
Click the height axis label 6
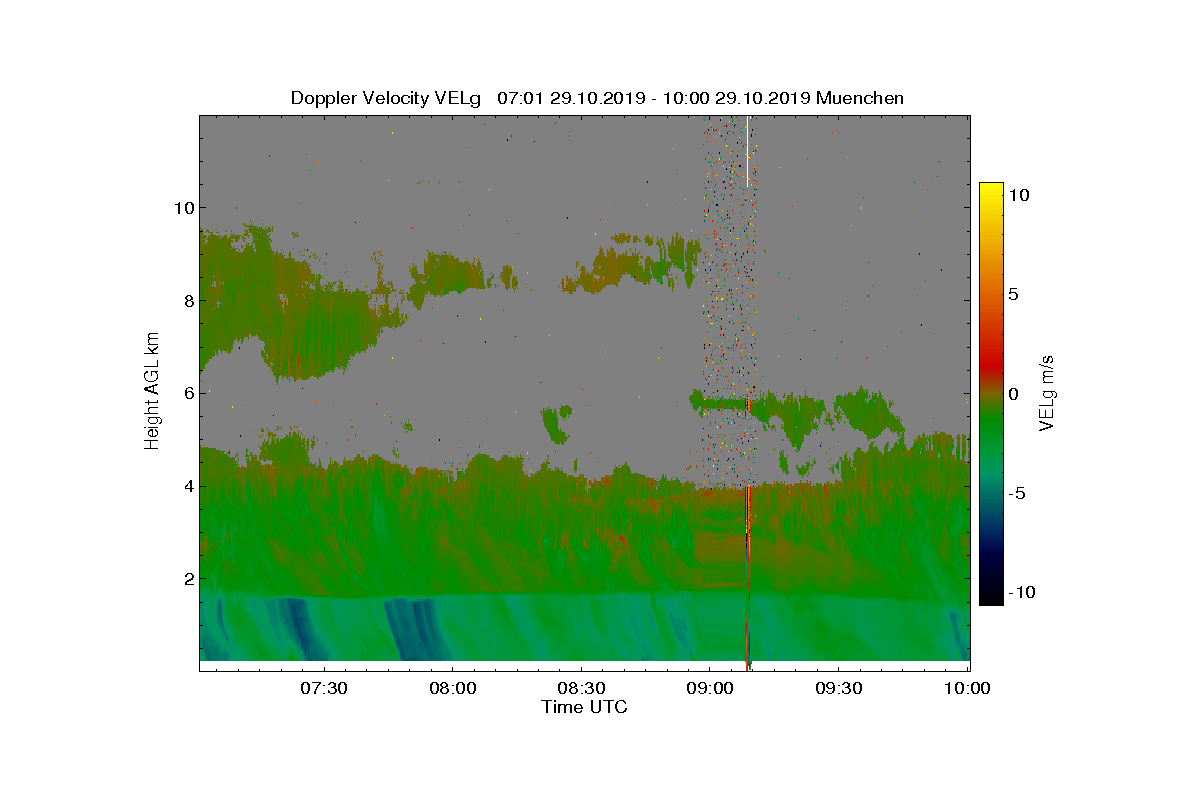pyautogui.click(x=187, y=393)
